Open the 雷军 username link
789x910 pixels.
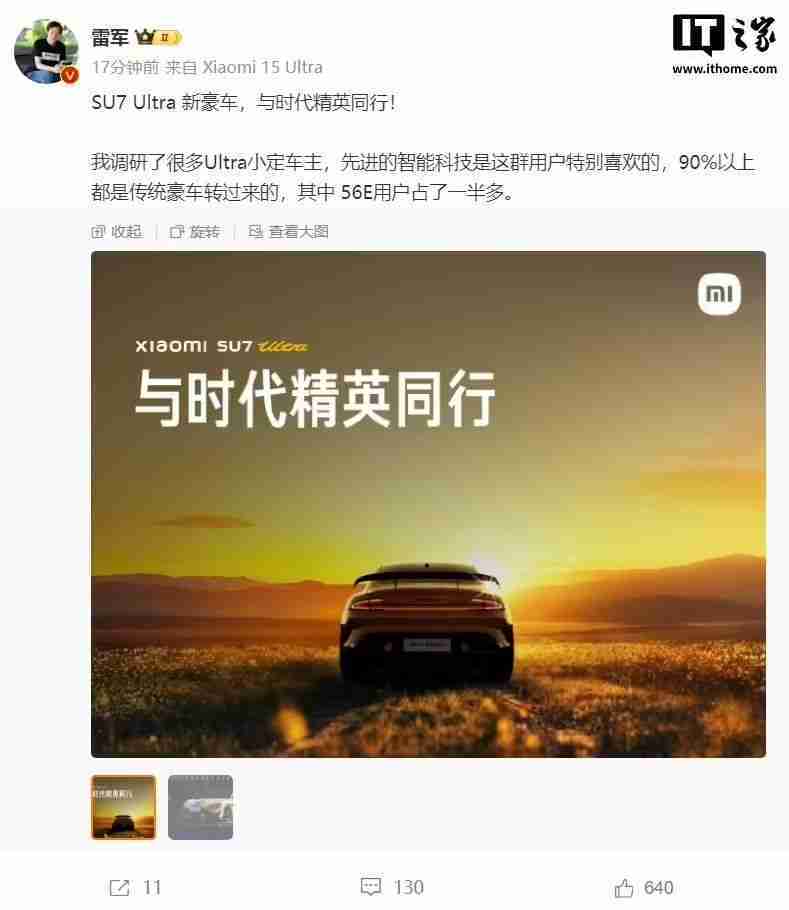(x=110, y=38)
